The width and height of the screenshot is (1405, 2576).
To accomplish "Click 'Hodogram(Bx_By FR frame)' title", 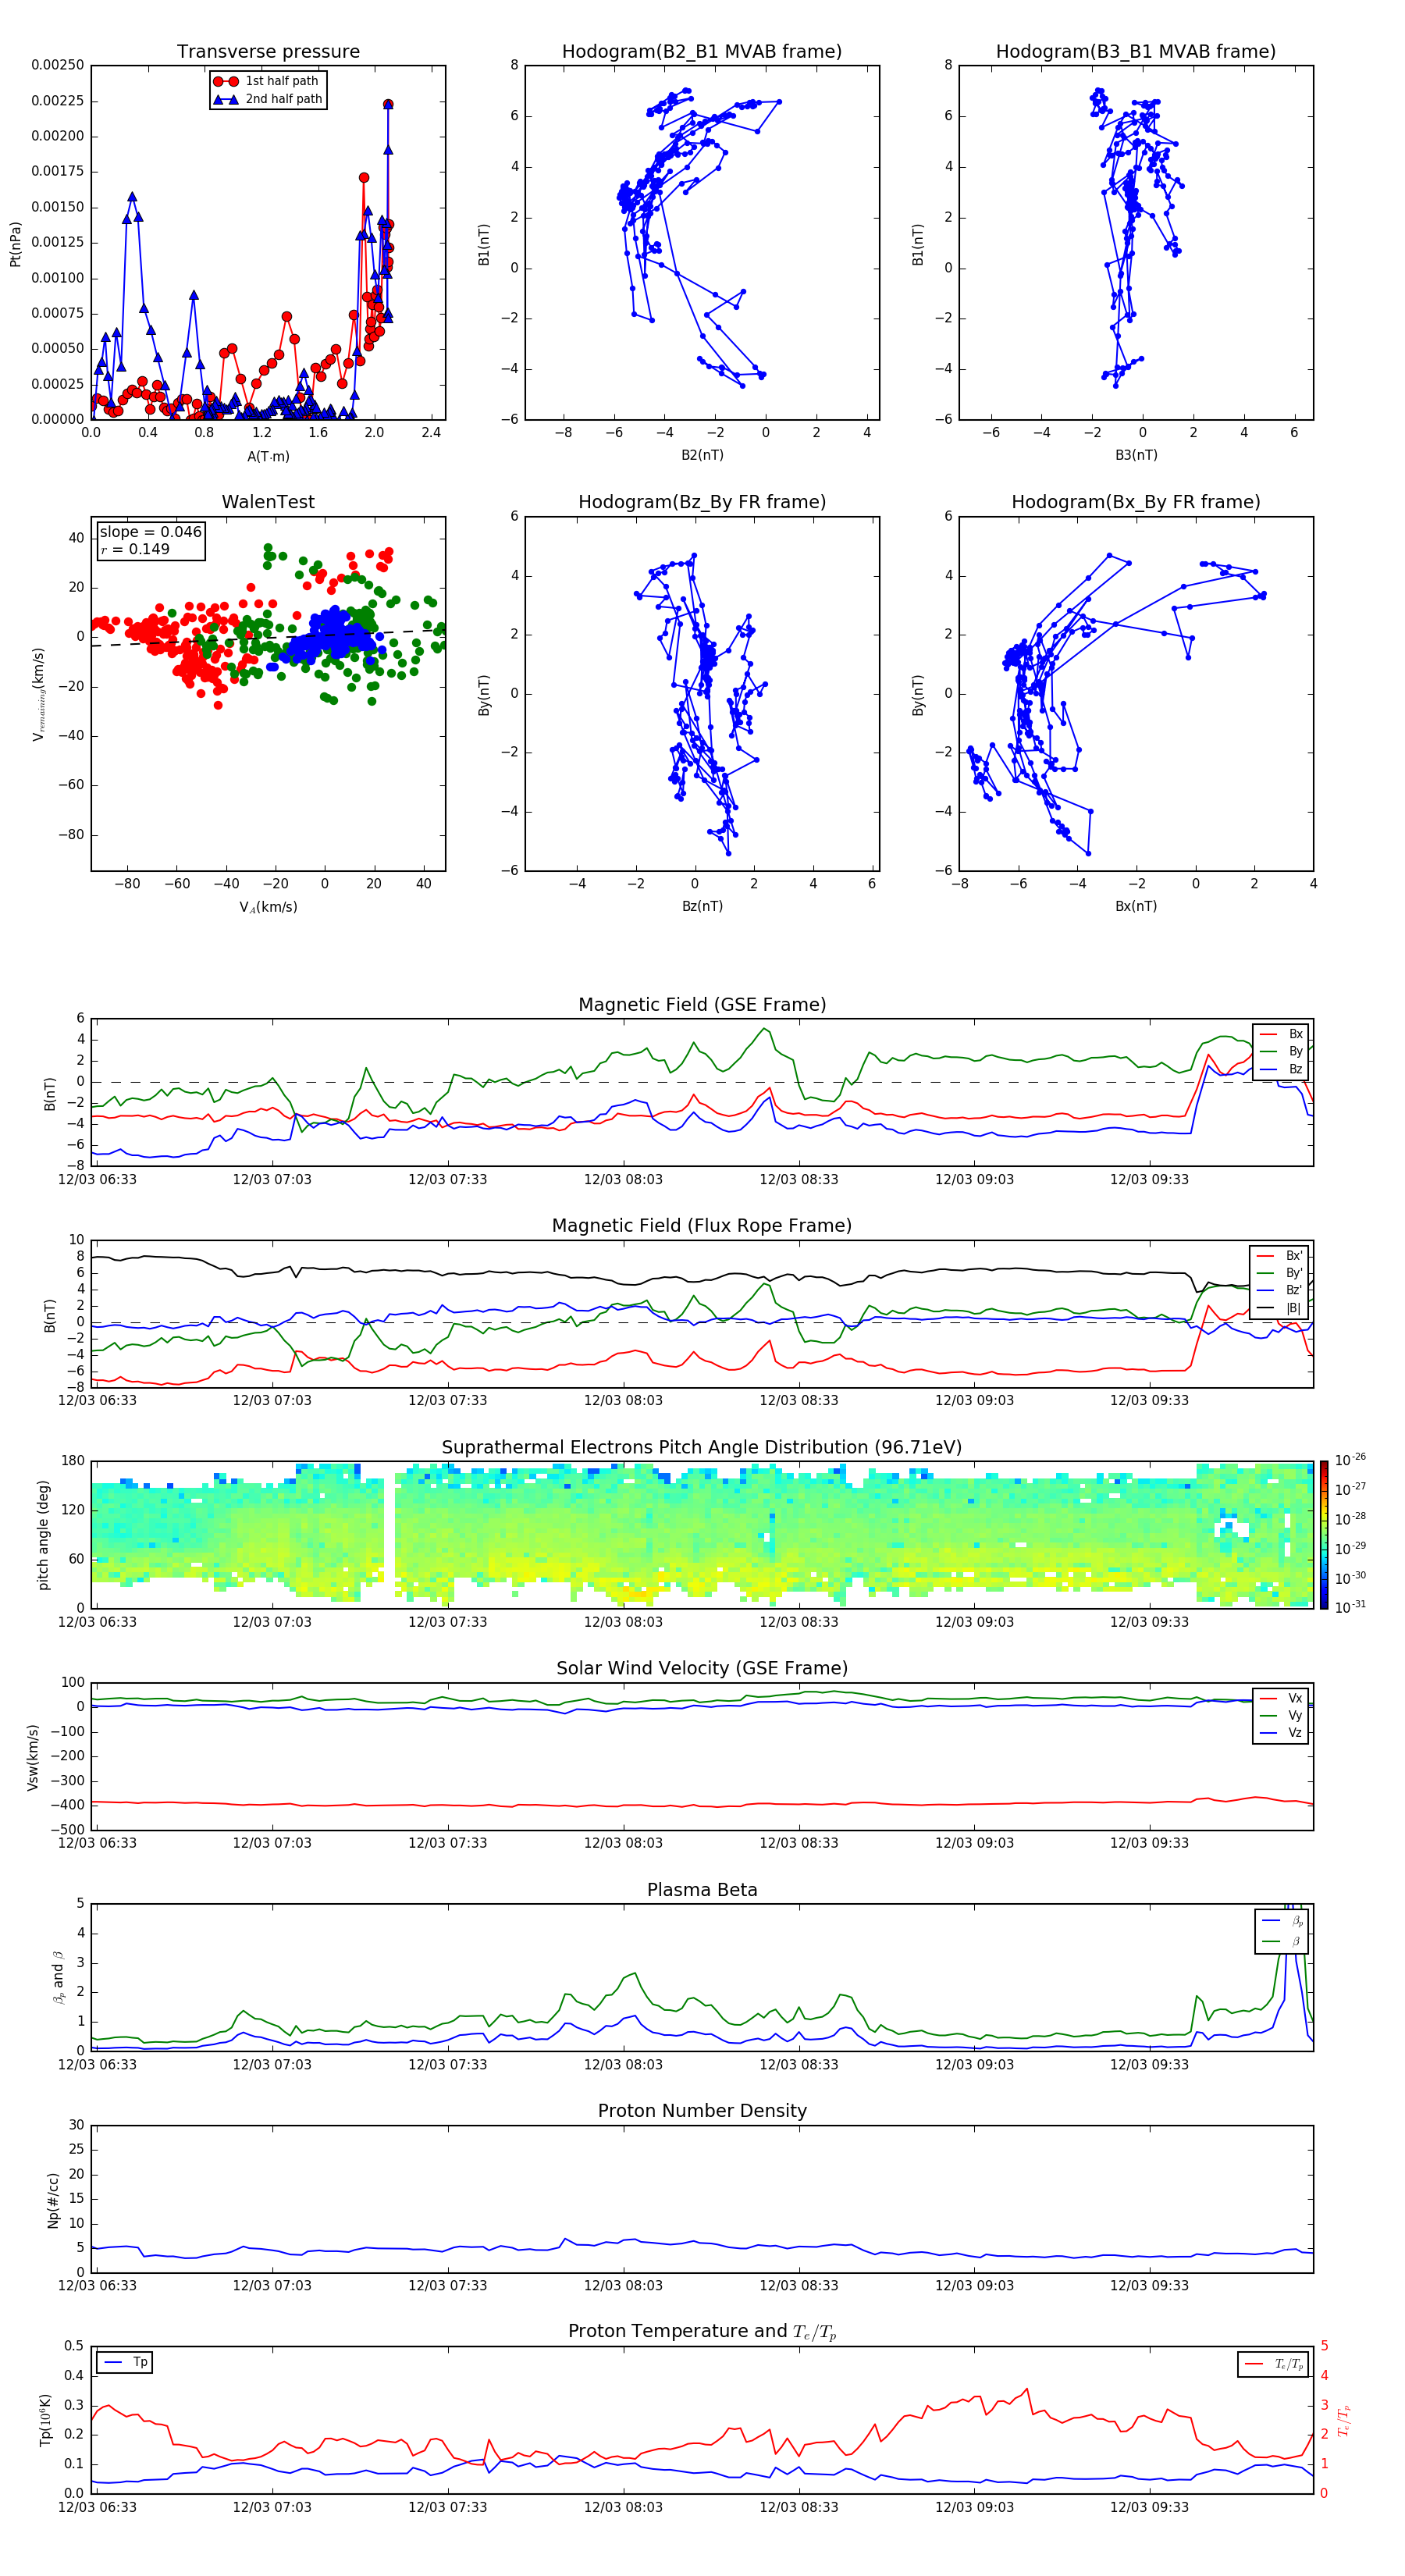I will [1136, 502].
